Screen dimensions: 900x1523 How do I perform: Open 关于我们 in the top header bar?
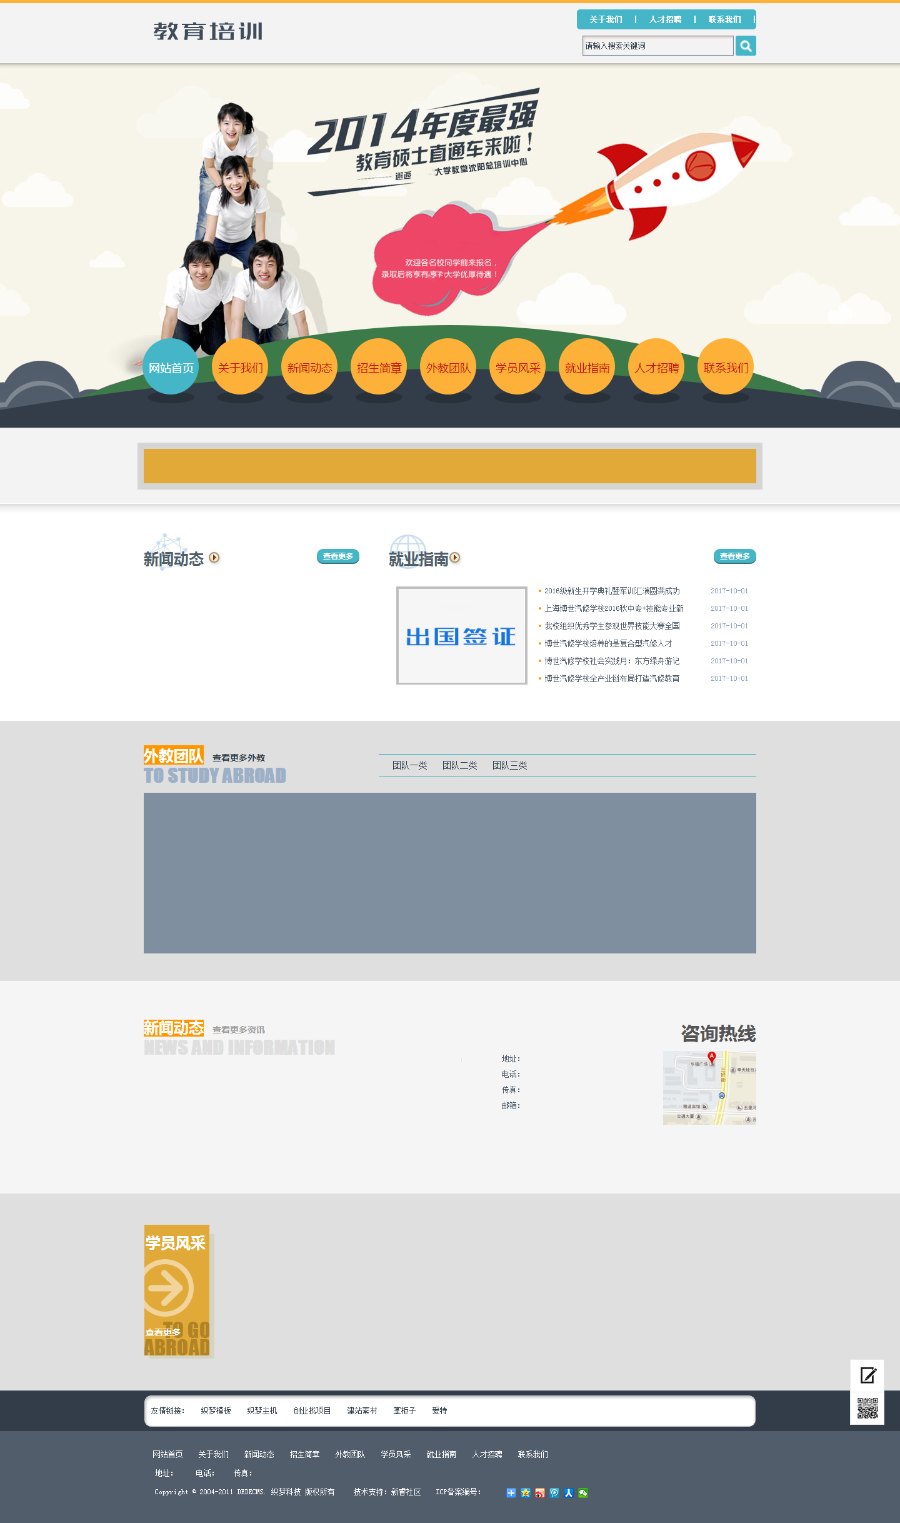tap(606, 19)
